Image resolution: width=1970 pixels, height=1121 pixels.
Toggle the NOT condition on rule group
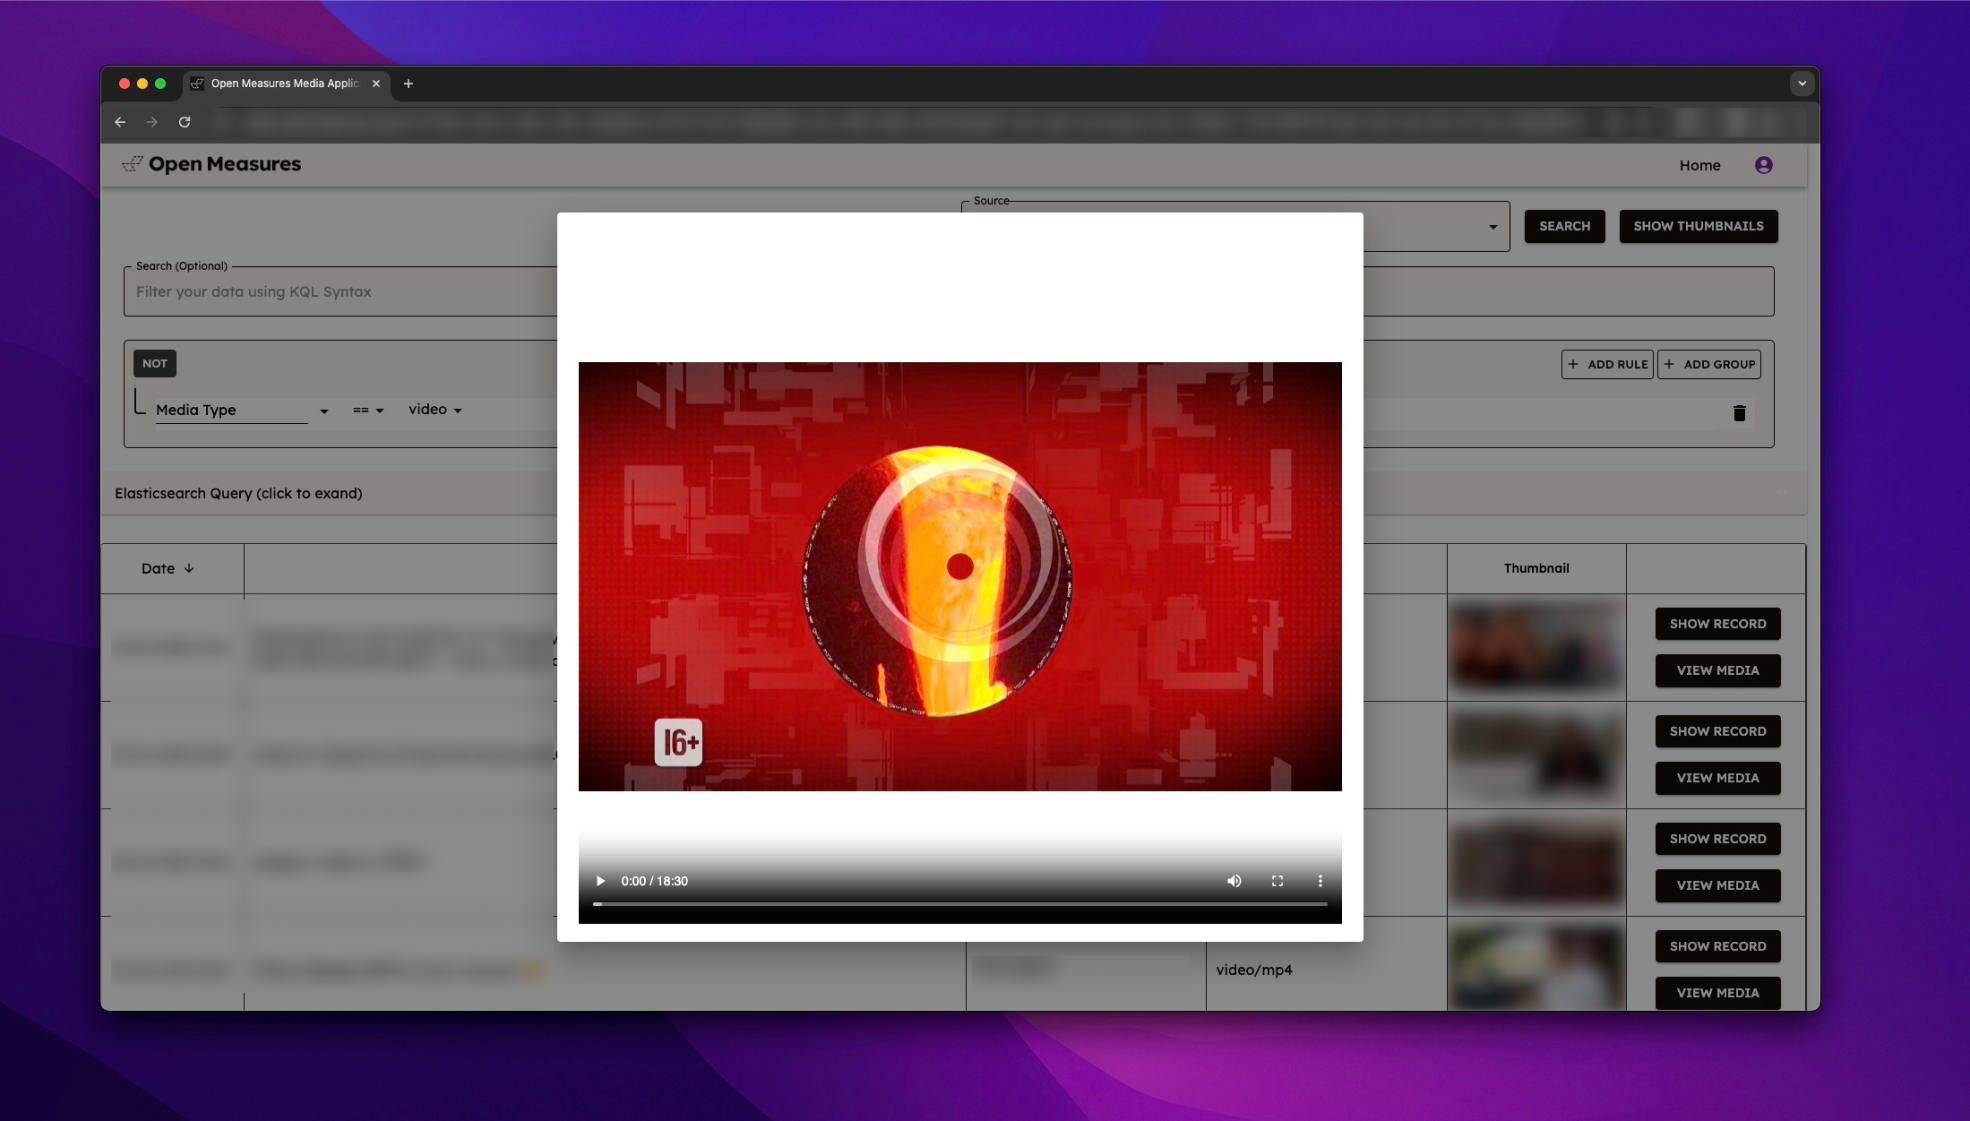coord(155,363)
